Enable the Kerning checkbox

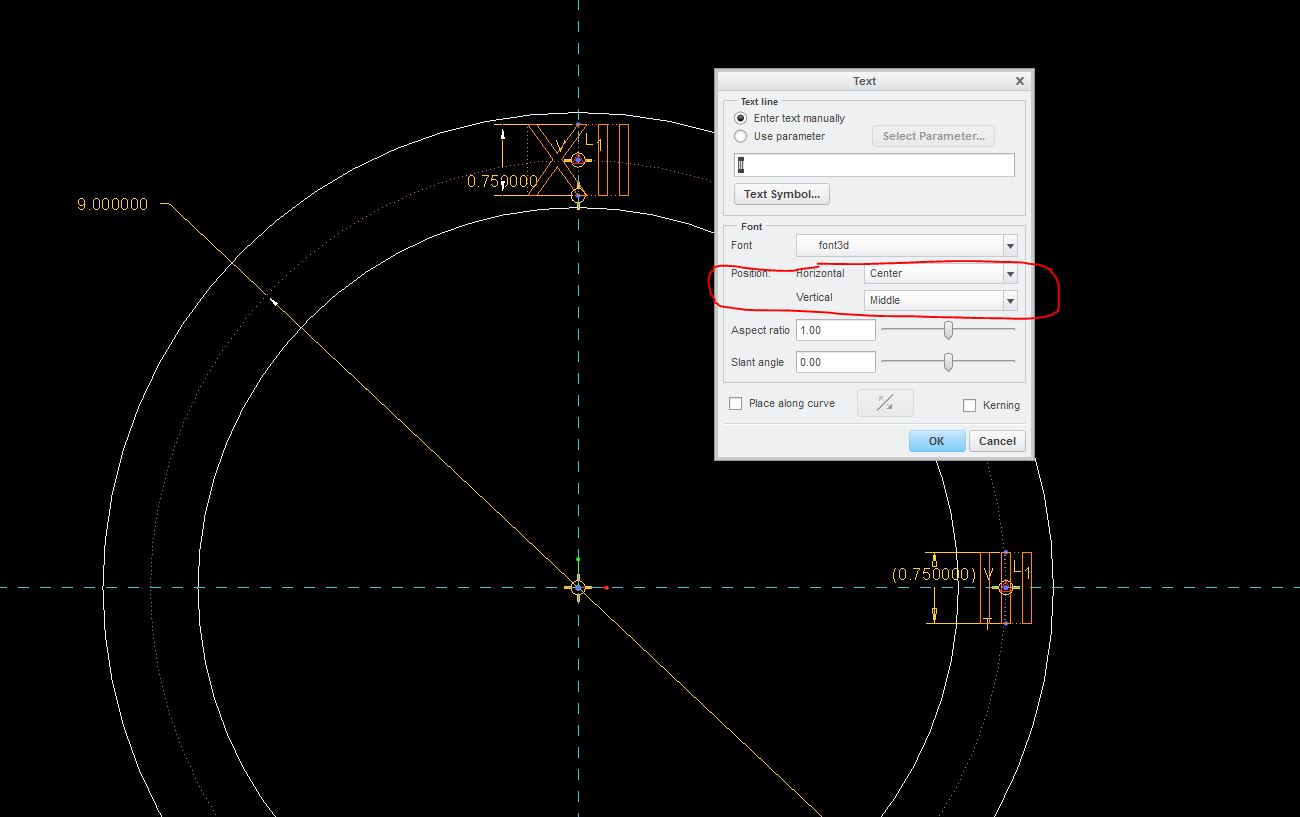coord(969,405)
